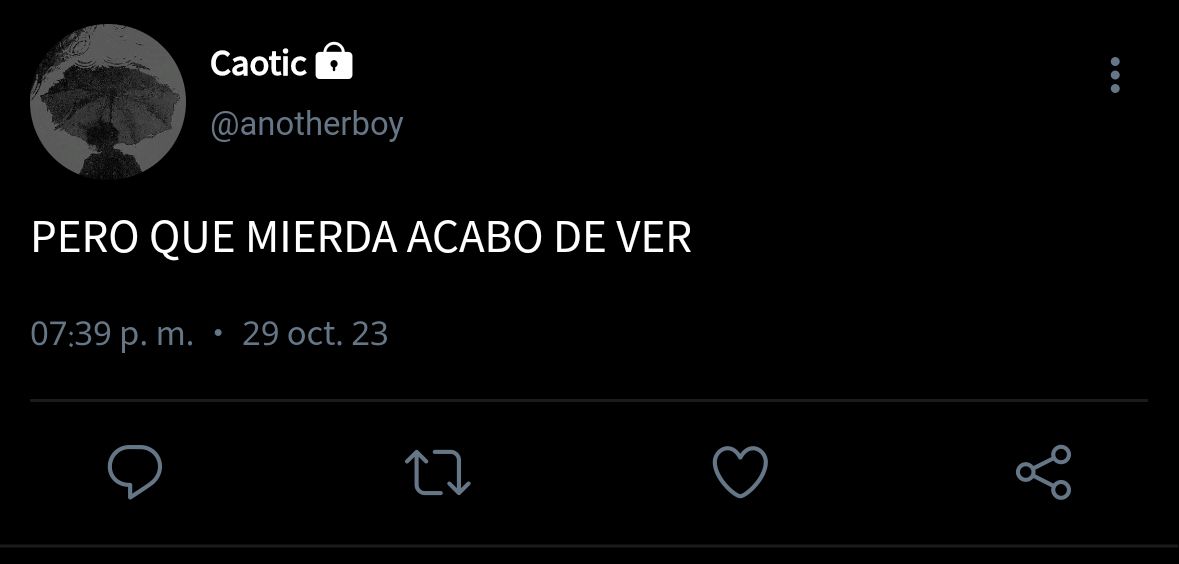Viewport: 1179px width, 564px height.
Task: Open the @anotherboy handle link
Action: click(307, 124)
